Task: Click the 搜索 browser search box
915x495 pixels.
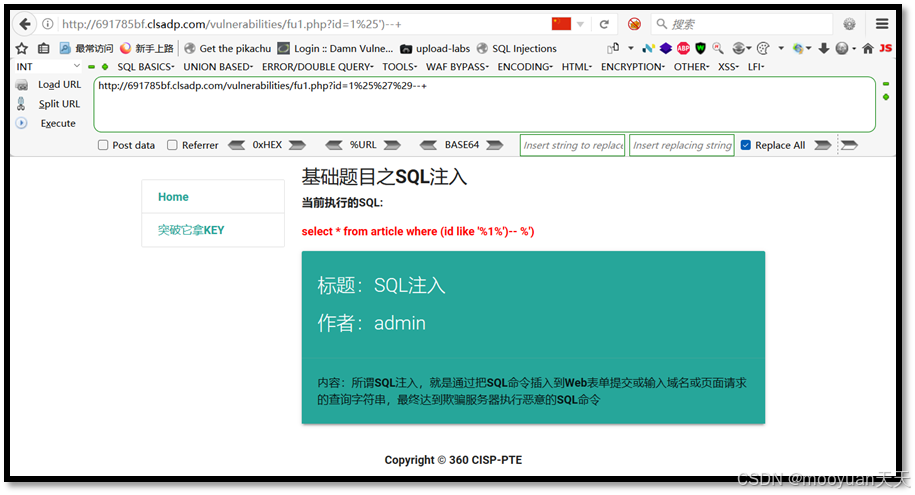Action: click(x=741, y=24)
